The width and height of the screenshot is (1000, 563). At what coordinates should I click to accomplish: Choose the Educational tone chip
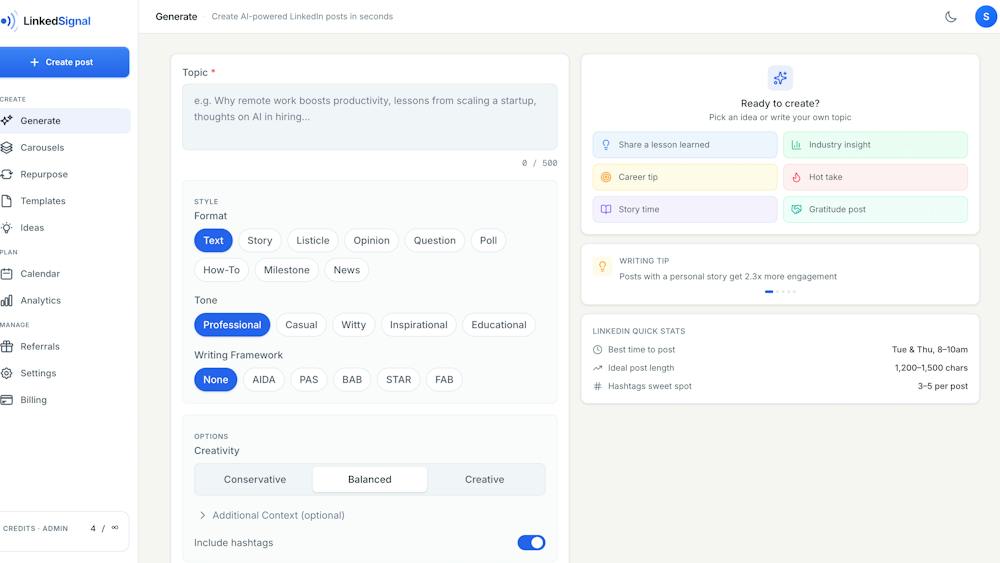click(499, 325)
